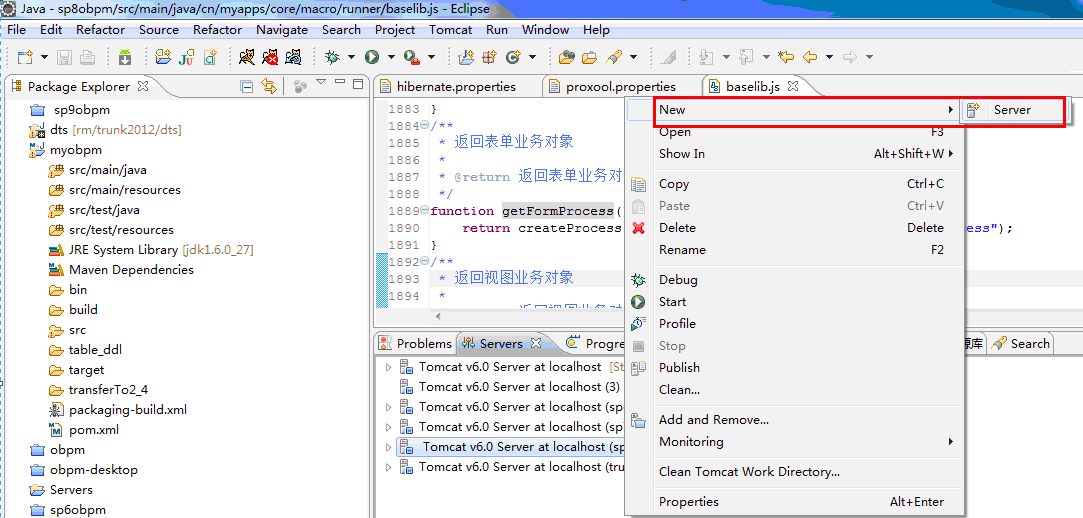Toggle code fold at line 1884
The height and width of the screenshot is (518, 1083).
coord(424,126)
